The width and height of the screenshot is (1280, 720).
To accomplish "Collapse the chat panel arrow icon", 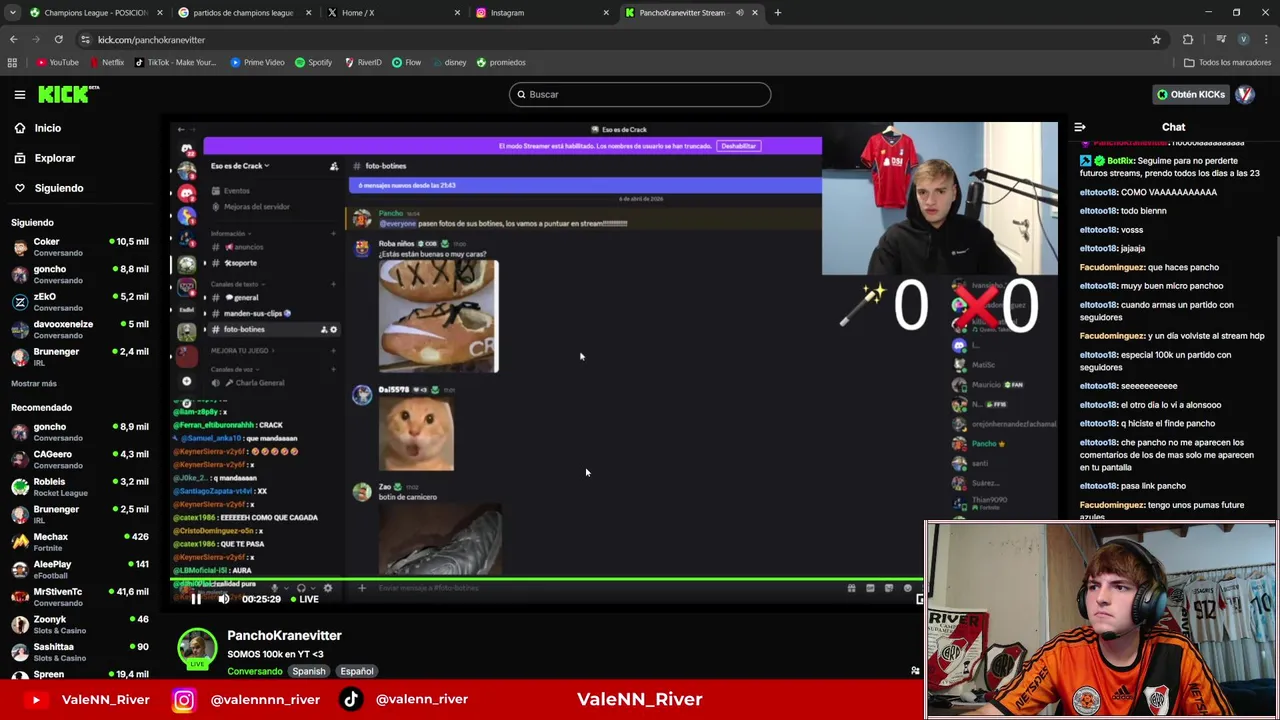I will point(1080,128).
